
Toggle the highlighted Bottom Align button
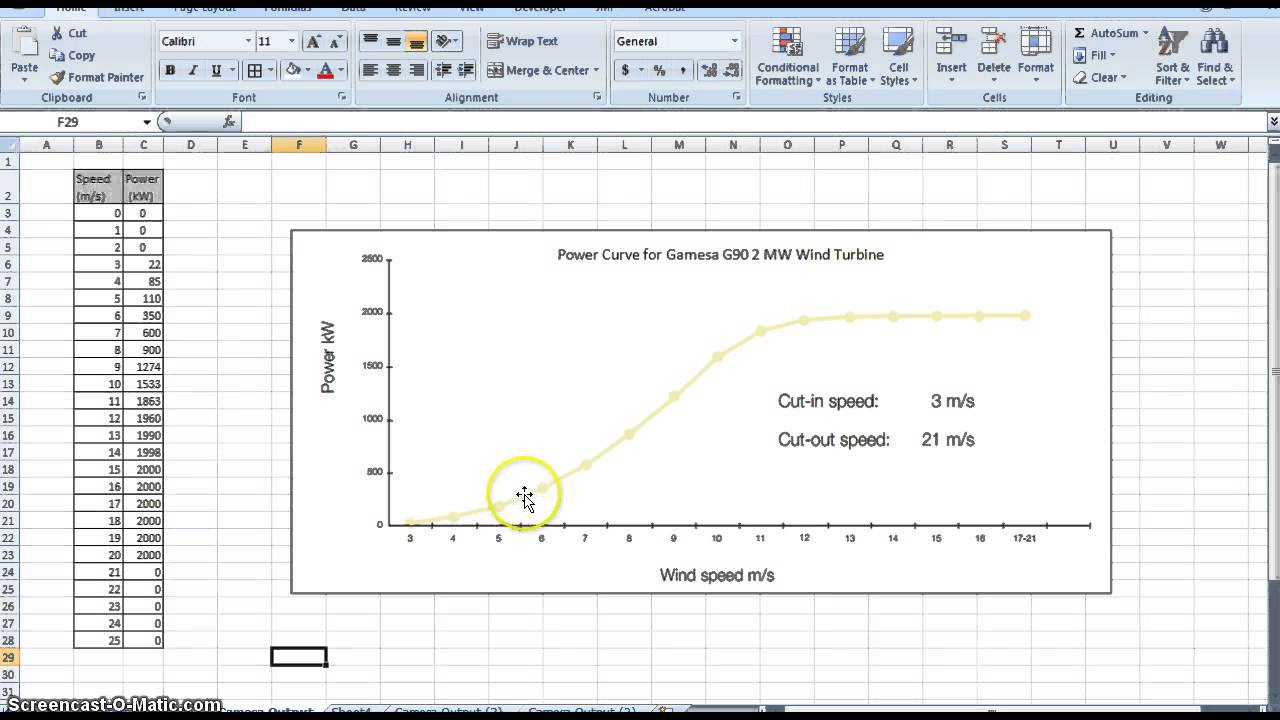416,41
